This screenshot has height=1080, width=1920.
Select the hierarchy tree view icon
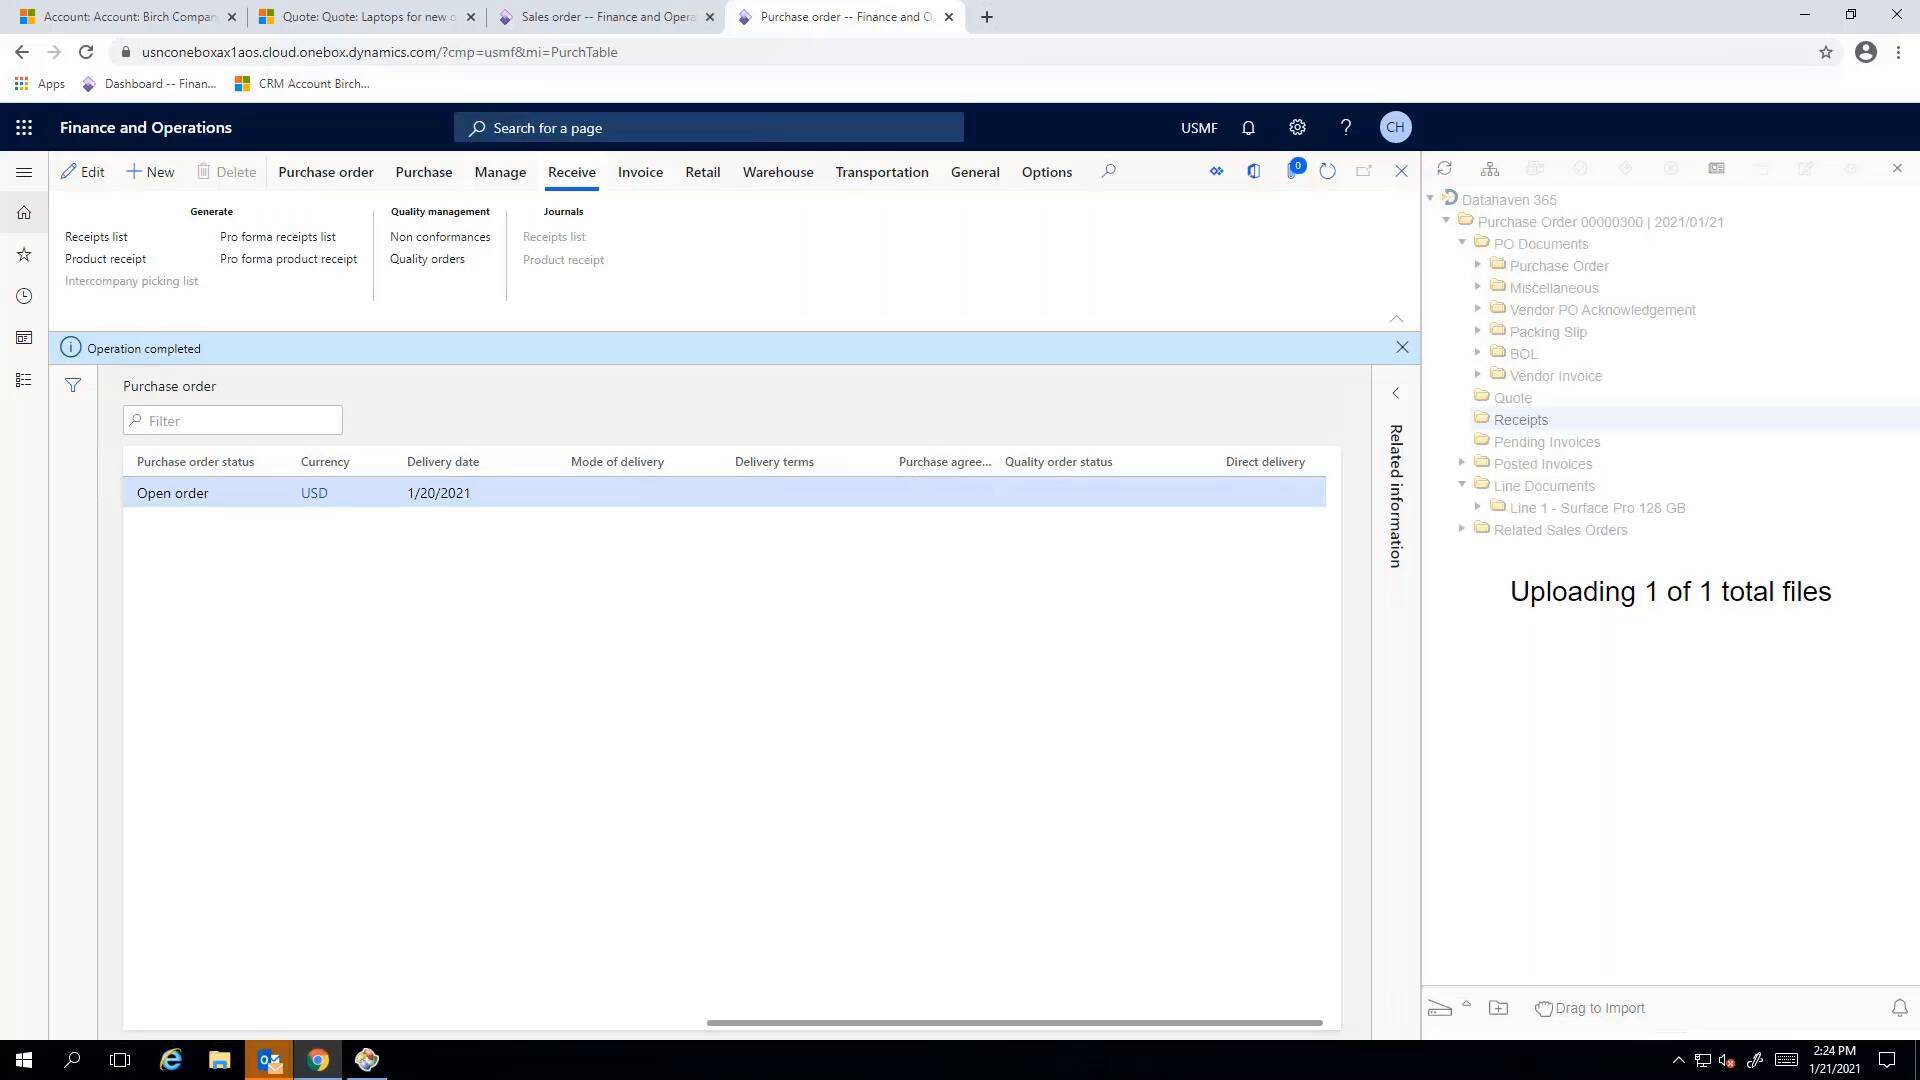(1490, 169)
